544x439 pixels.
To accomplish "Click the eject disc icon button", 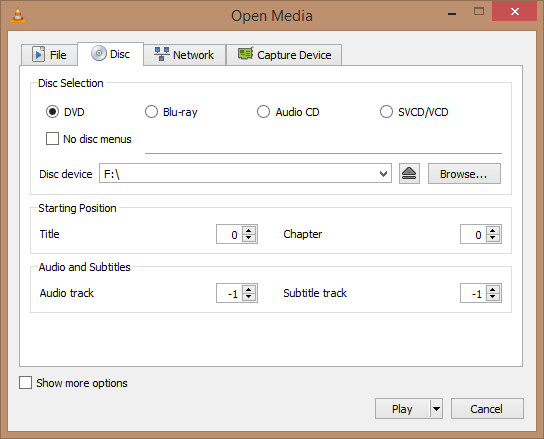I will [409, 174].
